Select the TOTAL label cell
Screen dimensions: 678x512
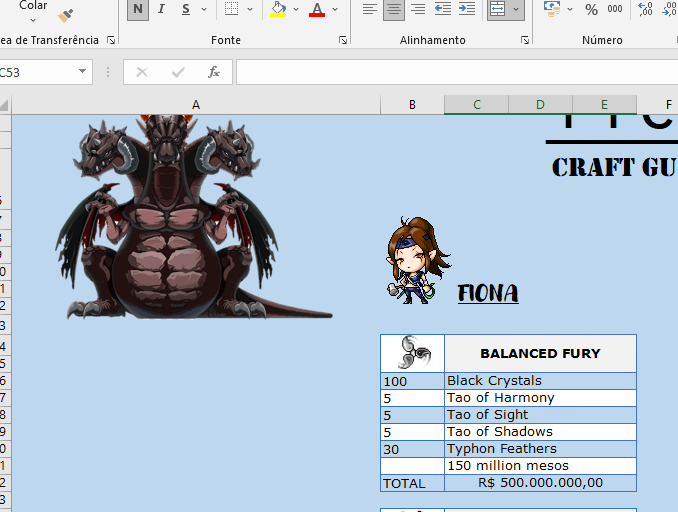coord(412,483)
